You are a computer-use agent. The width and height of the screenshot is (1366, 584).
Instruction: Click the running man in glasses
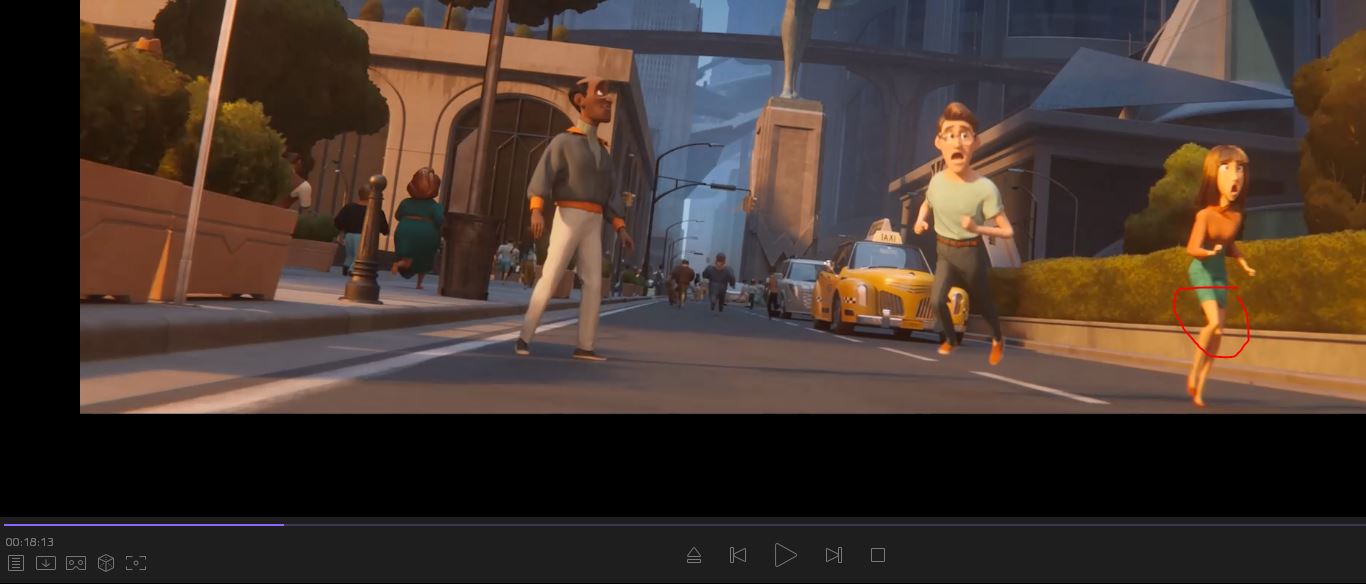(x=962, y=220)
